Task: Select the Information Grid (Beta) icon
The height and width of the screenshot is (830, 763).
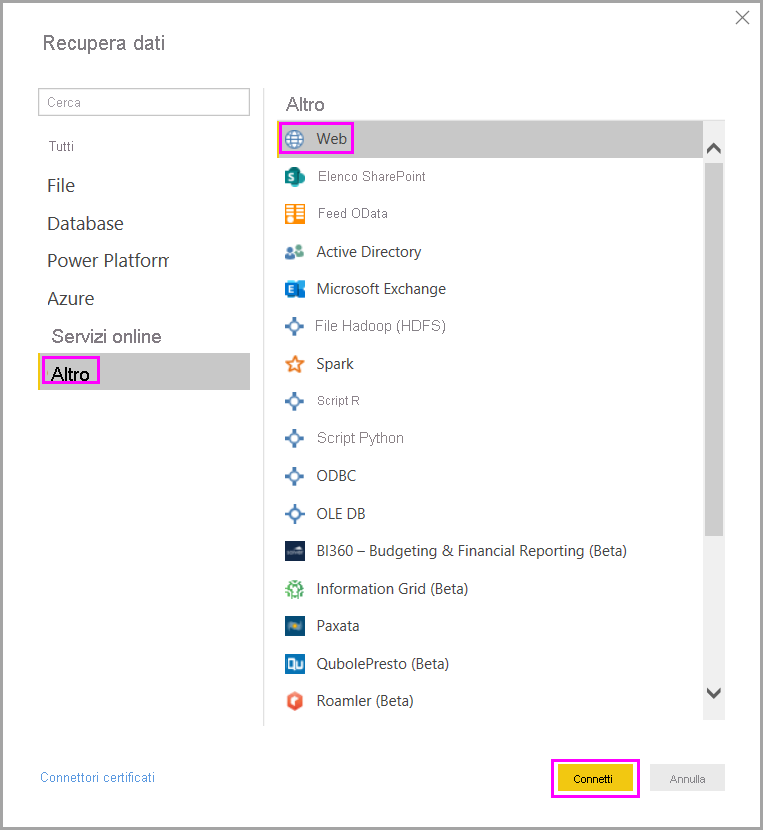Action: click(x=294, y=589)
